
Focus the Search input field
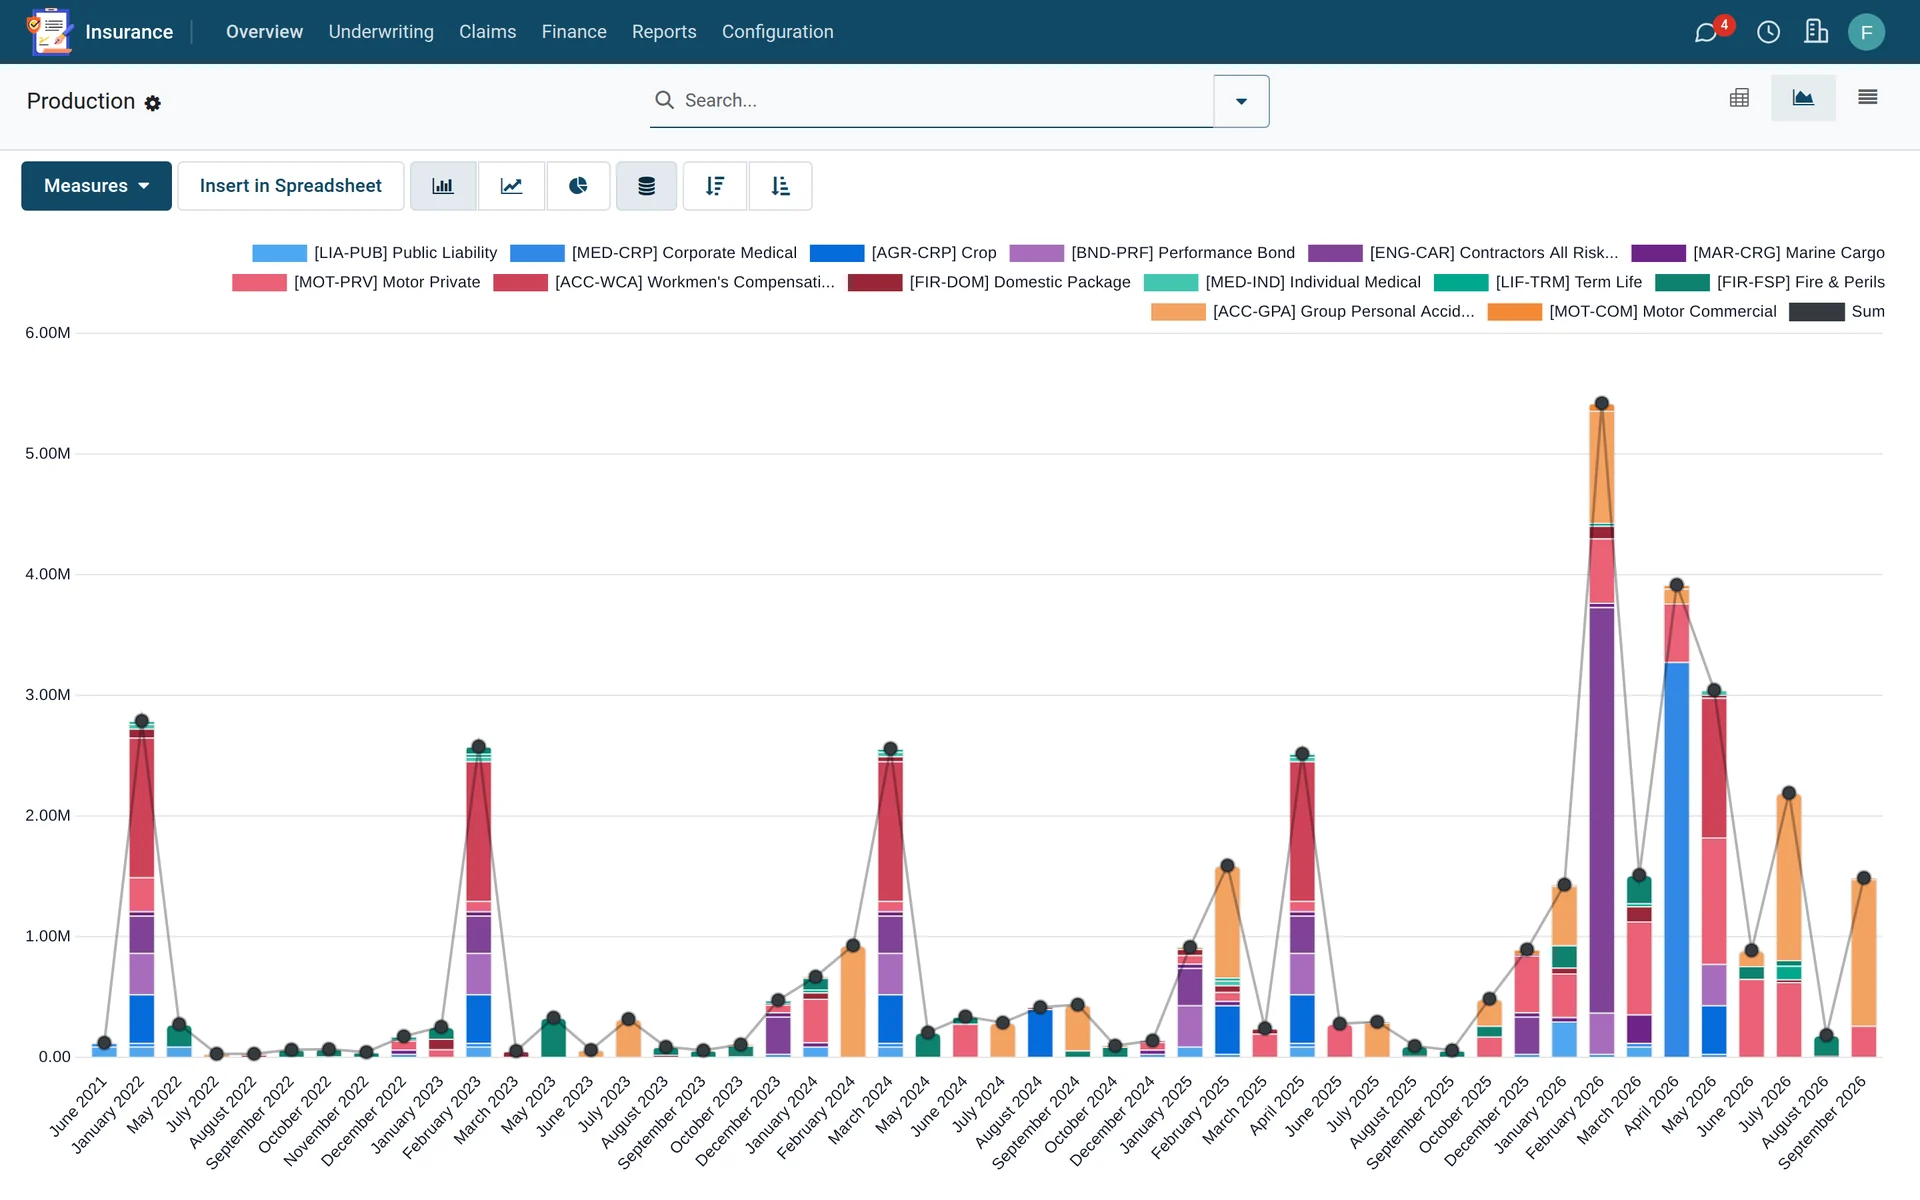pyautogui.click(x=945, y=100)
